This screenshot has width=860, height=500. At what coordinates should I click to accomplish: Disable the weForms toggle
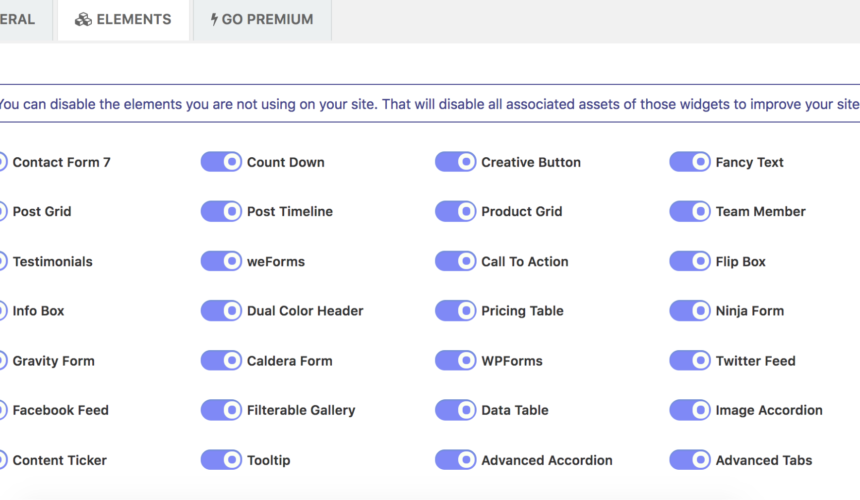click(x=221, y=261)
